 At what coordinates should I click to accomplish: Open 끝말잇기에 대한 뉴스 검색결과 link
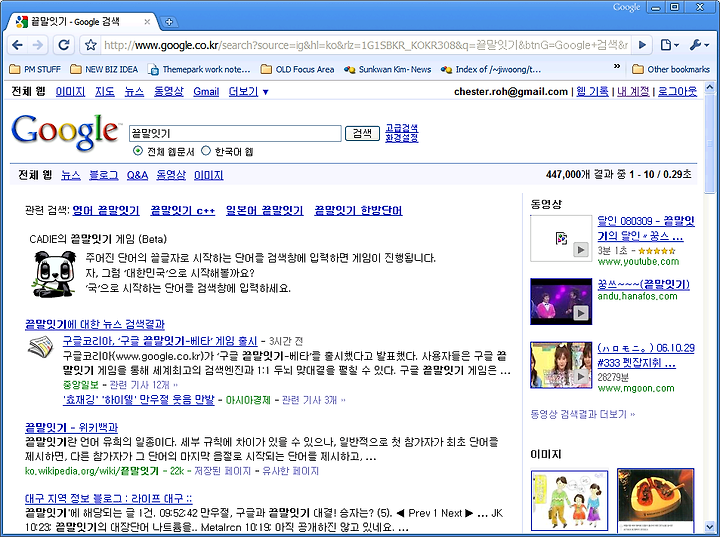click(95, 324)
